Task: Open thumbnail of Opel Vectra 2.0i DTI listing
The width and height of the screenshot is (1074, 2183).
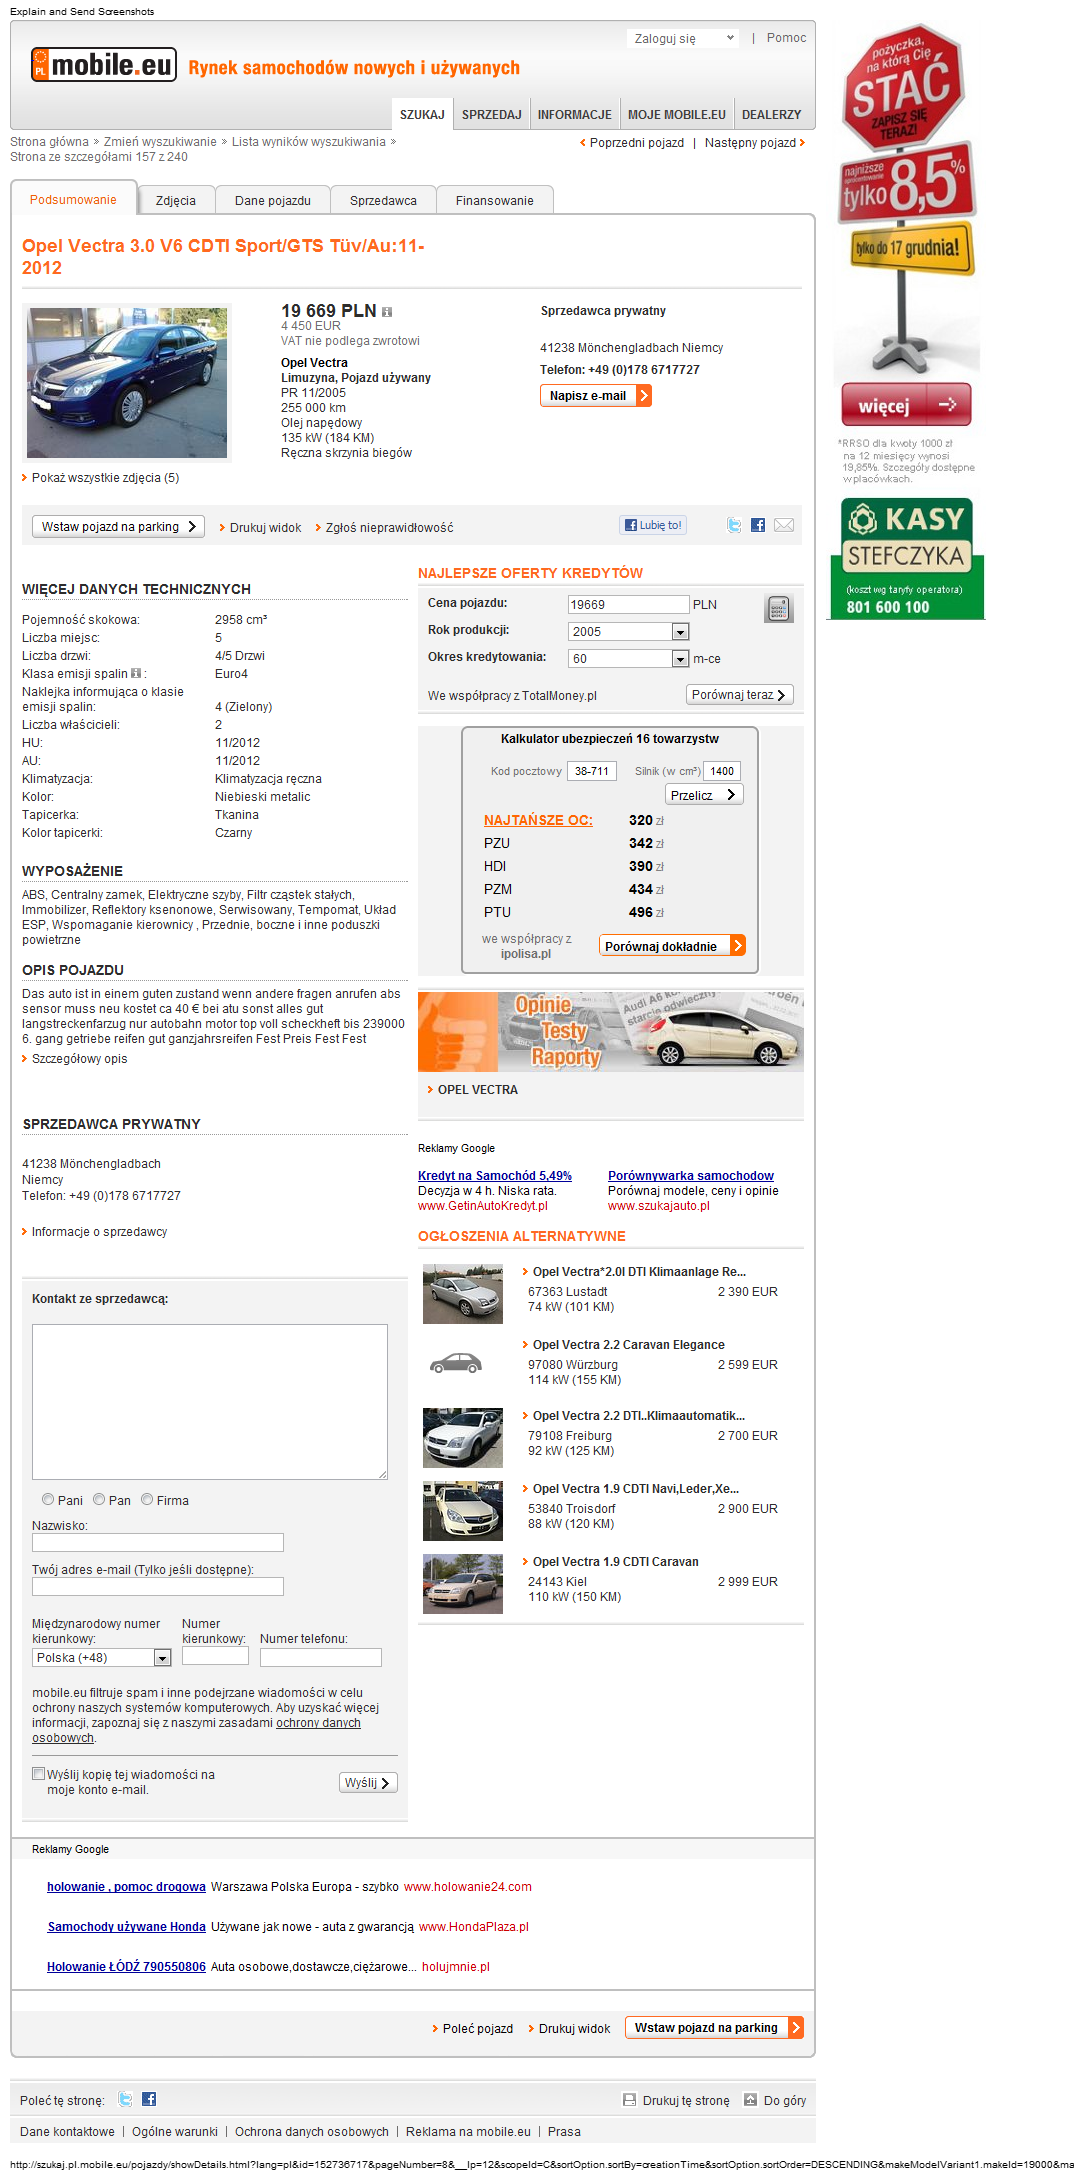Action: tap(463, 1294)
